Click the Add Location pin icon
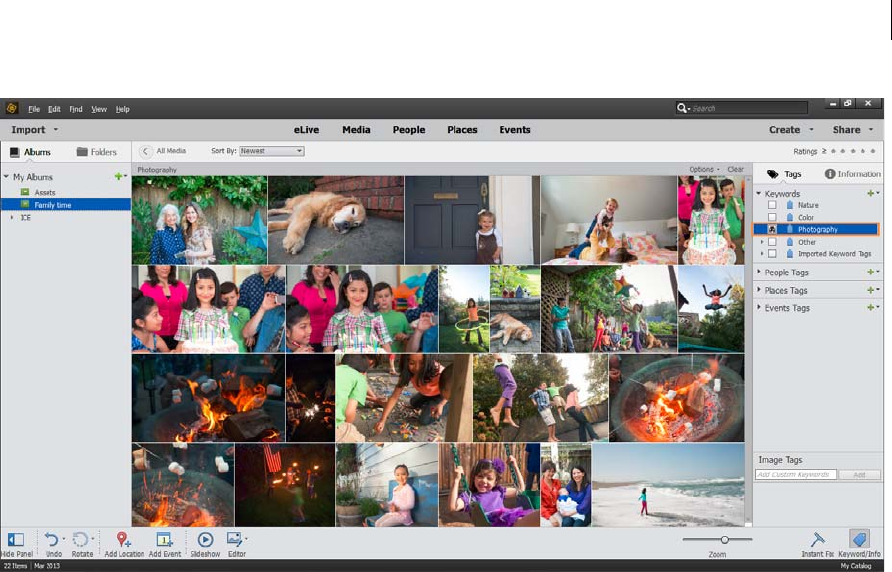The image size is (892, 572). (x=122, y=539)
